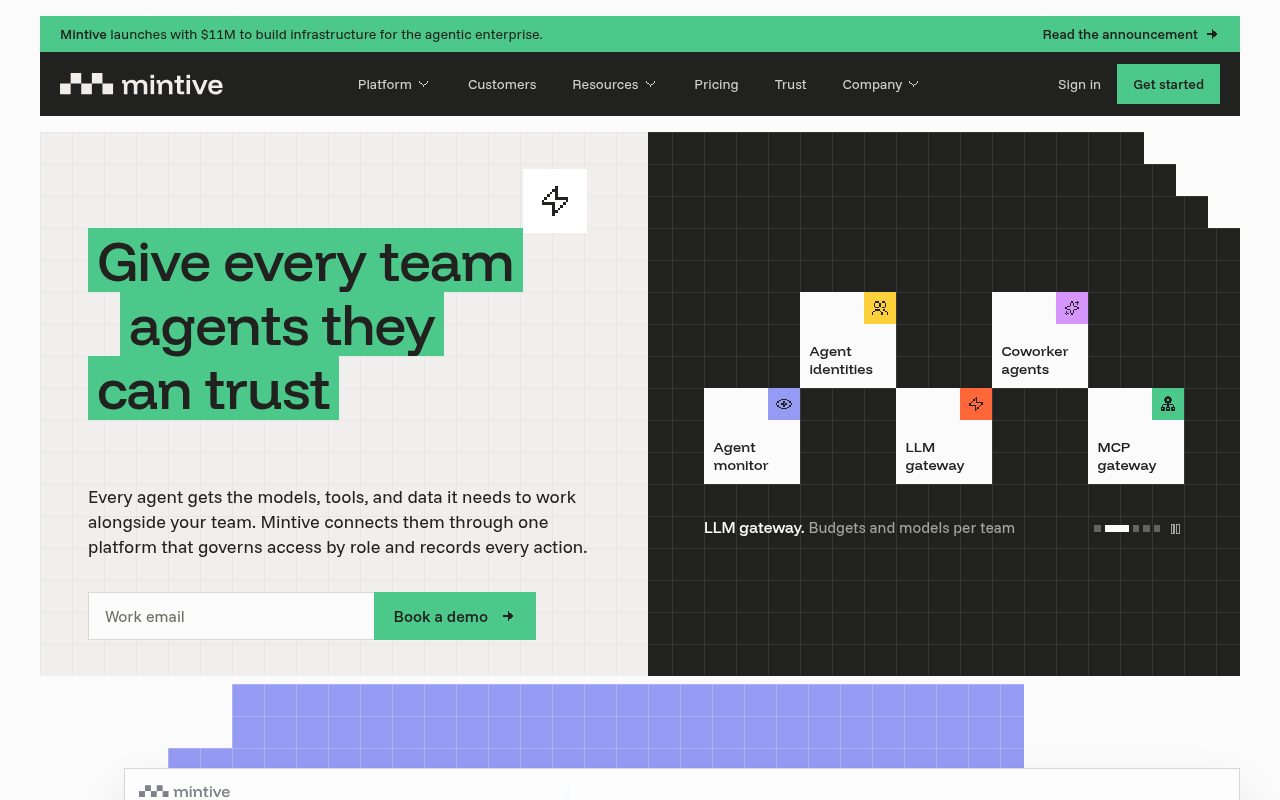
Task: Click the orange LLM gateway bolt icon
Action: tap(976, 404)
